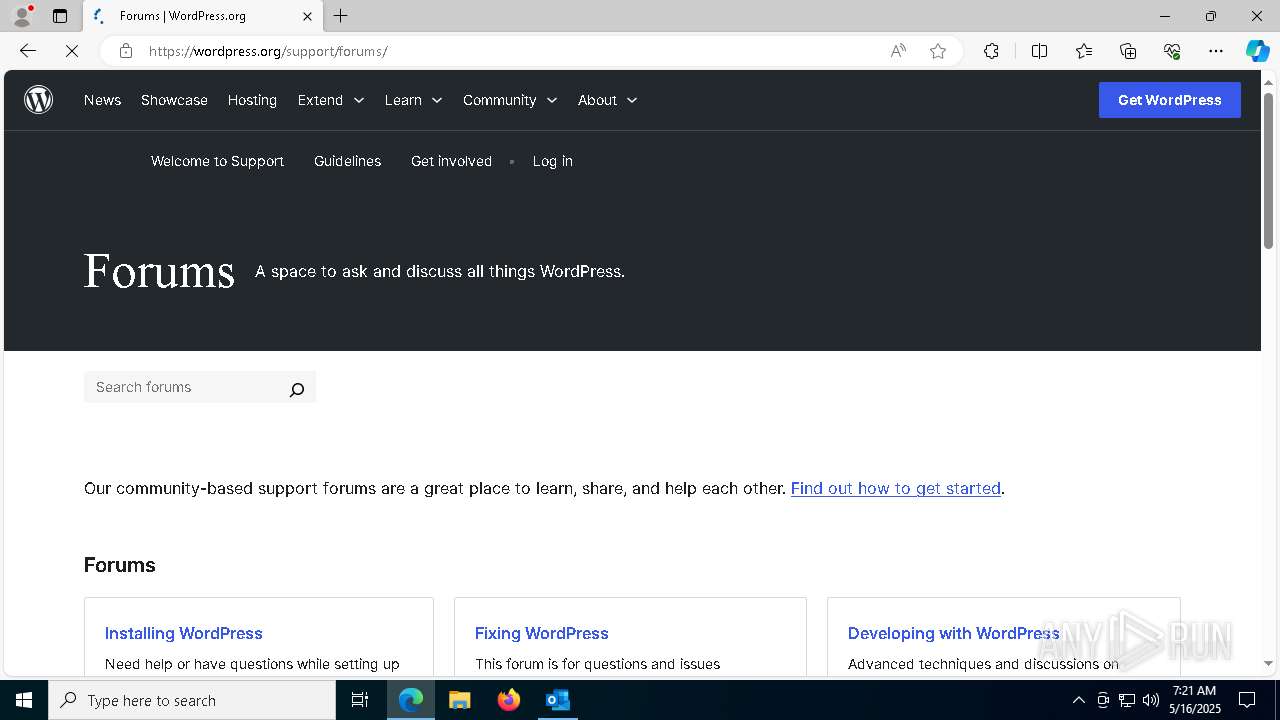
Task: Click the Log in link
Action: (x=552, y=161)
